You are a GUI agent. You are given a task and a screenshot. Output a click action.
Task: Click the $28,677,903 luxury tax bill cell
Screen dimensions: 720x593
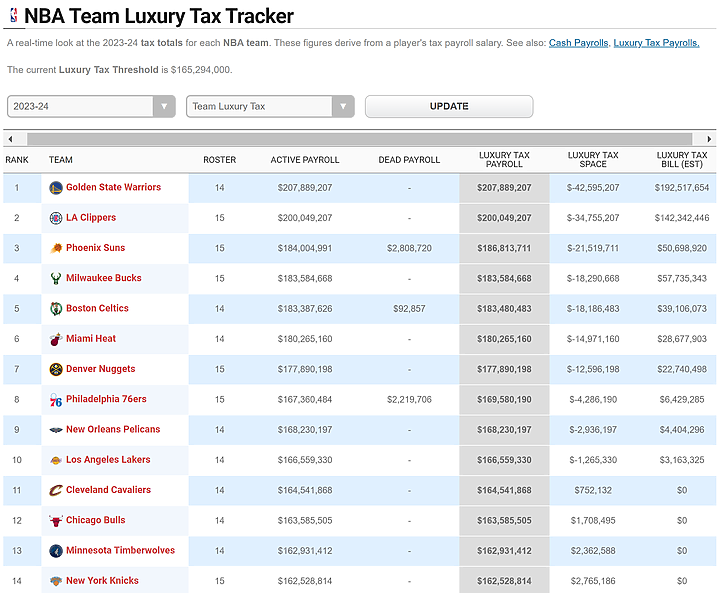click(682, 339)
